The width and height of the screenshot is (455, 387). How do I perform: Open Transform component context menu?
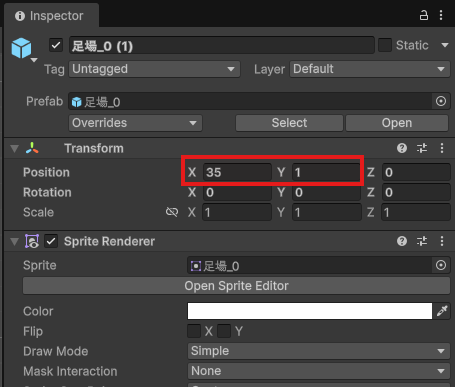[x=442, y=148]
